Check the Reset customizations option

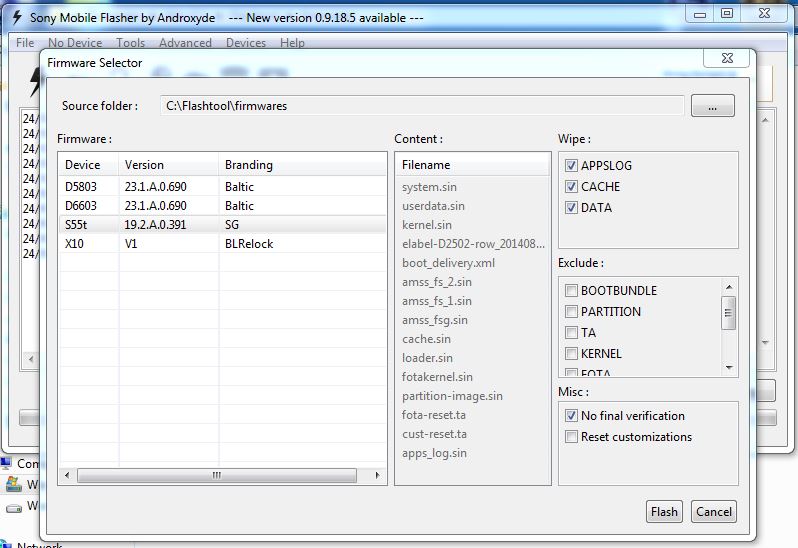tap(572, 437)
